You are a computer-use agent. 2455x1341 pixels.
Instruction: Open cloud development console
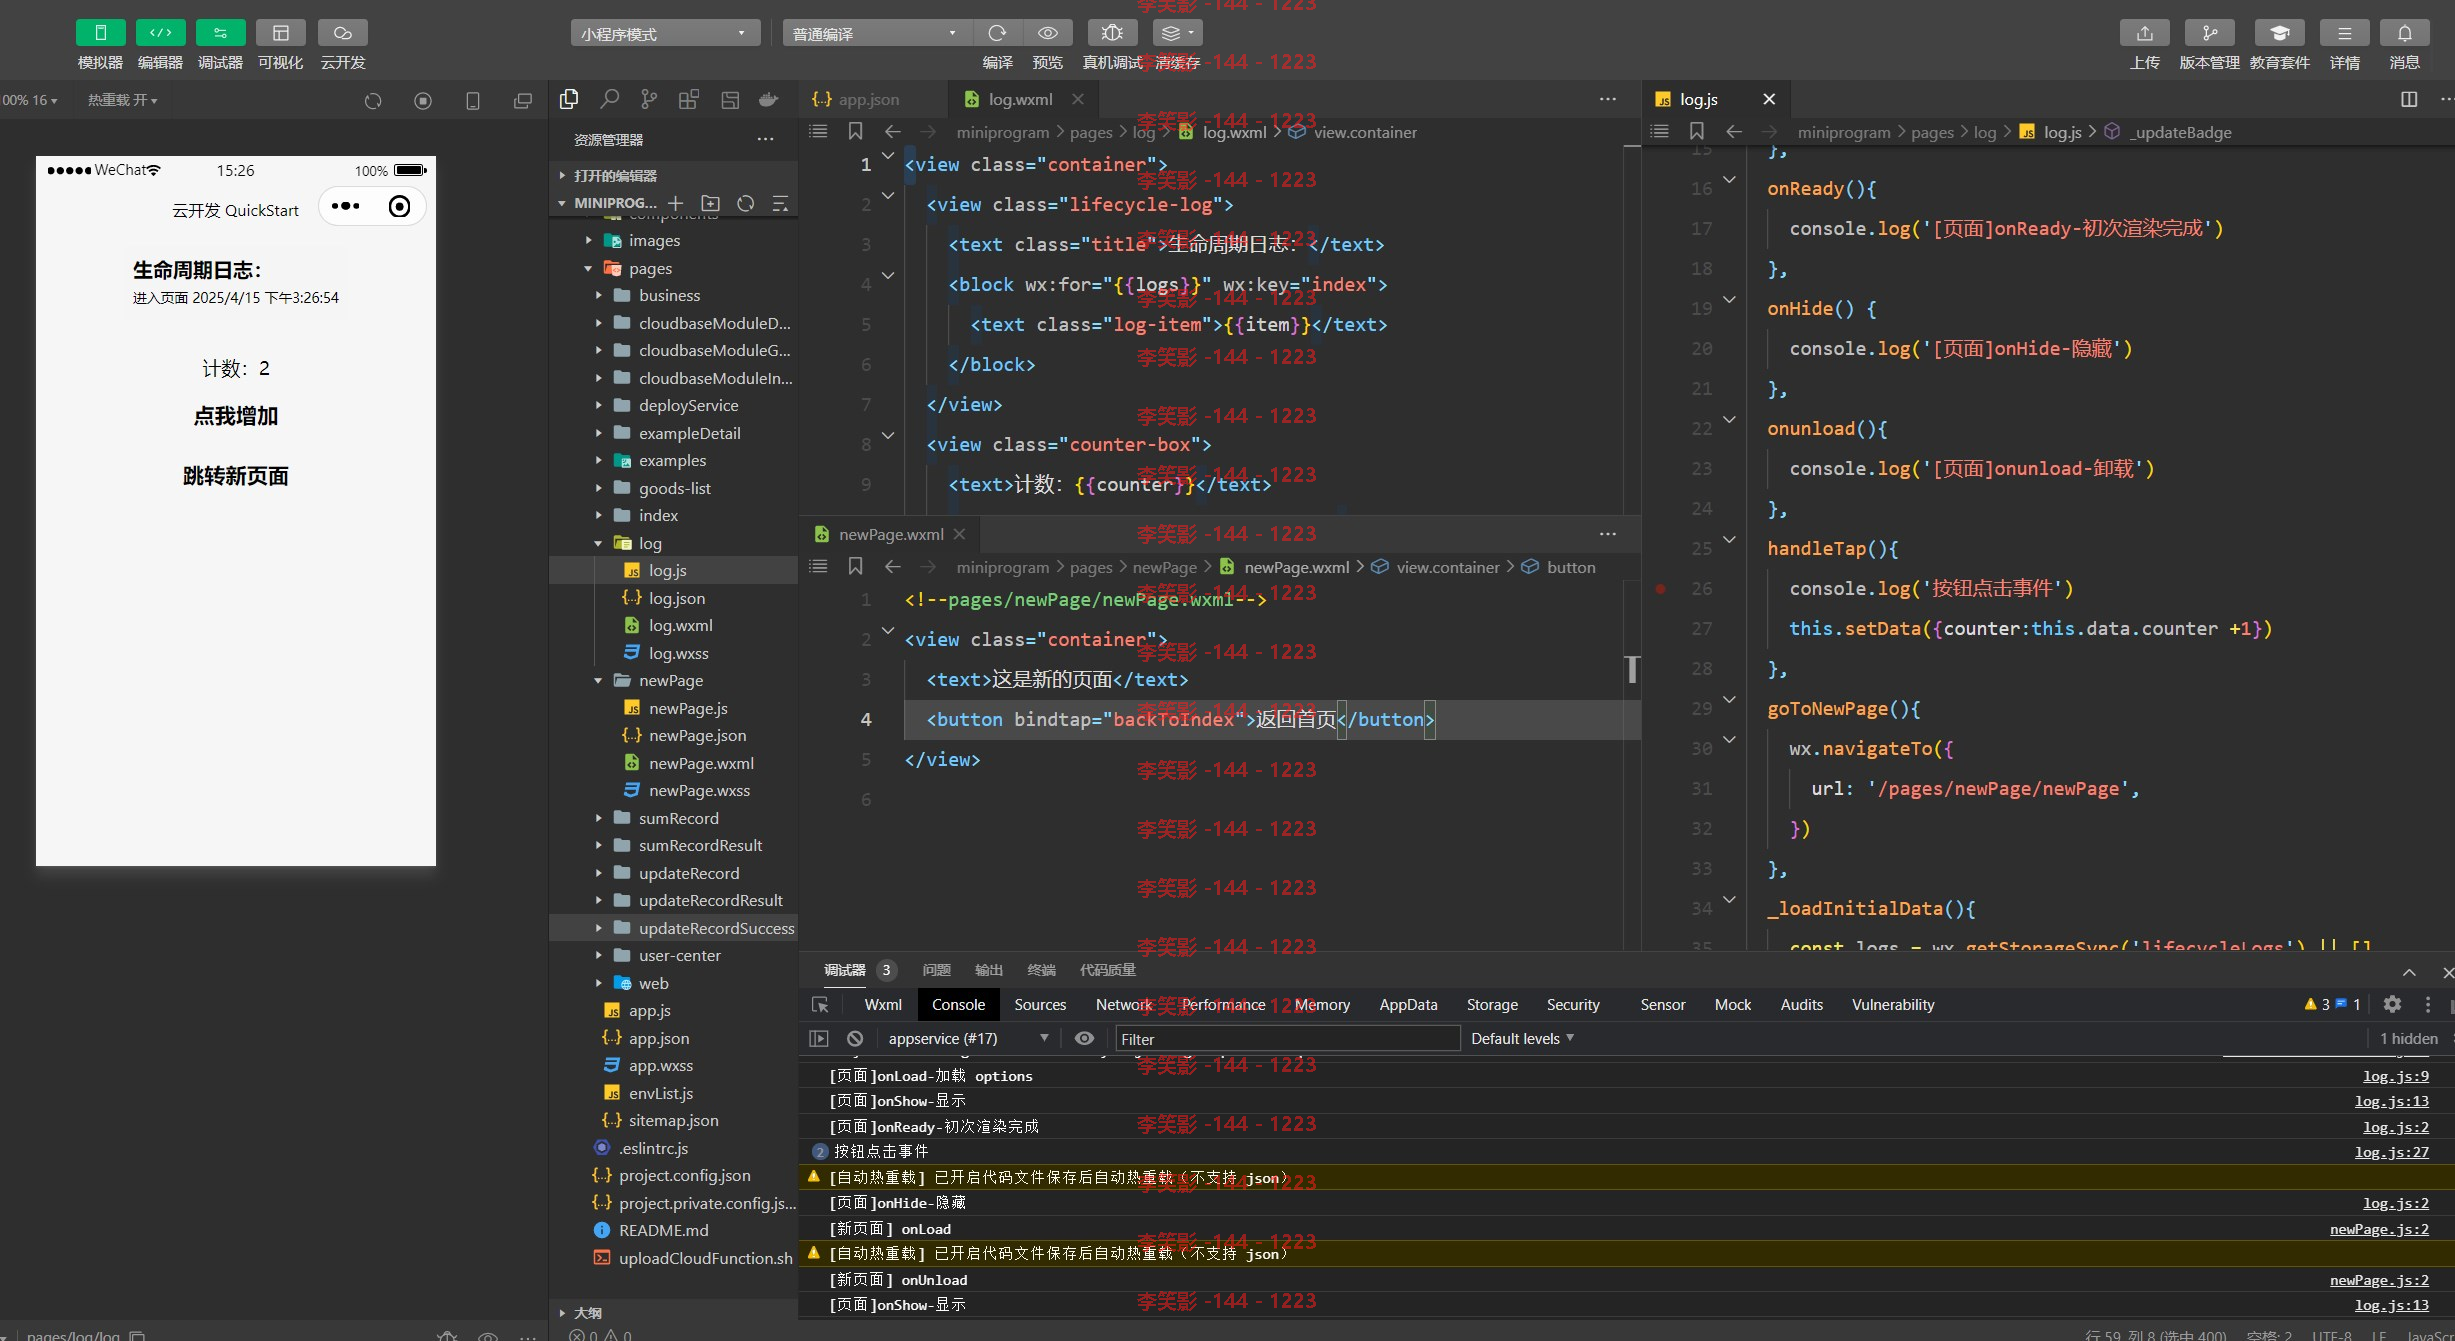(343, 33)
